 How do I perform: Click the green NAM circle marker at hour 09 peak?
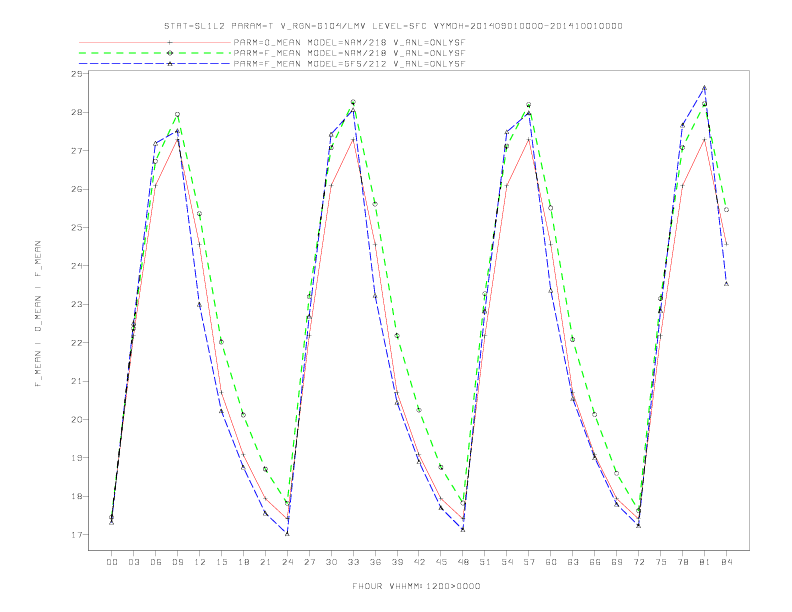click(x=177, y=115)
